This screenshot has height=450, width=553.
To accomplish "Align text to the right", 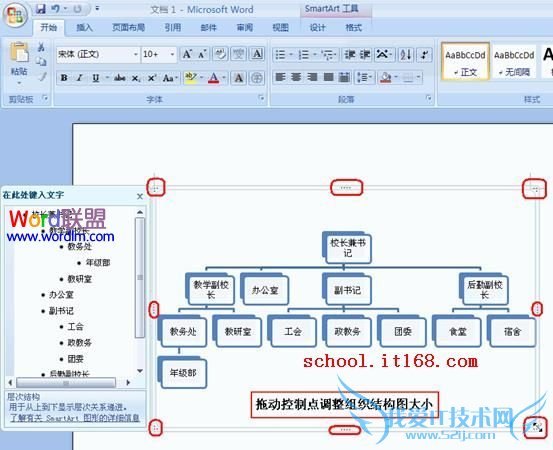I will [x=312, y=77].
